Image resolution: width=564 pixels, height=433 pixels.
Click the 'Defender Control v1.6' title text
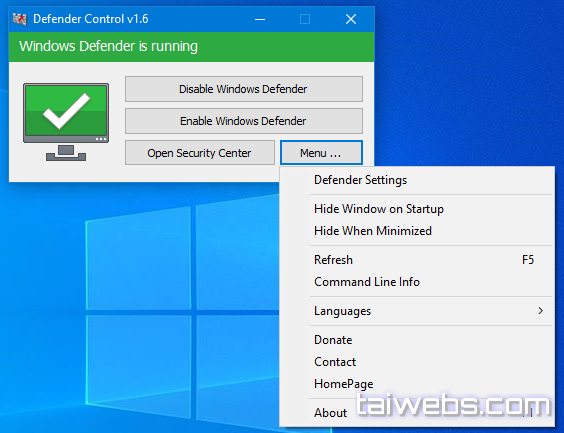[x=91, y=19]
